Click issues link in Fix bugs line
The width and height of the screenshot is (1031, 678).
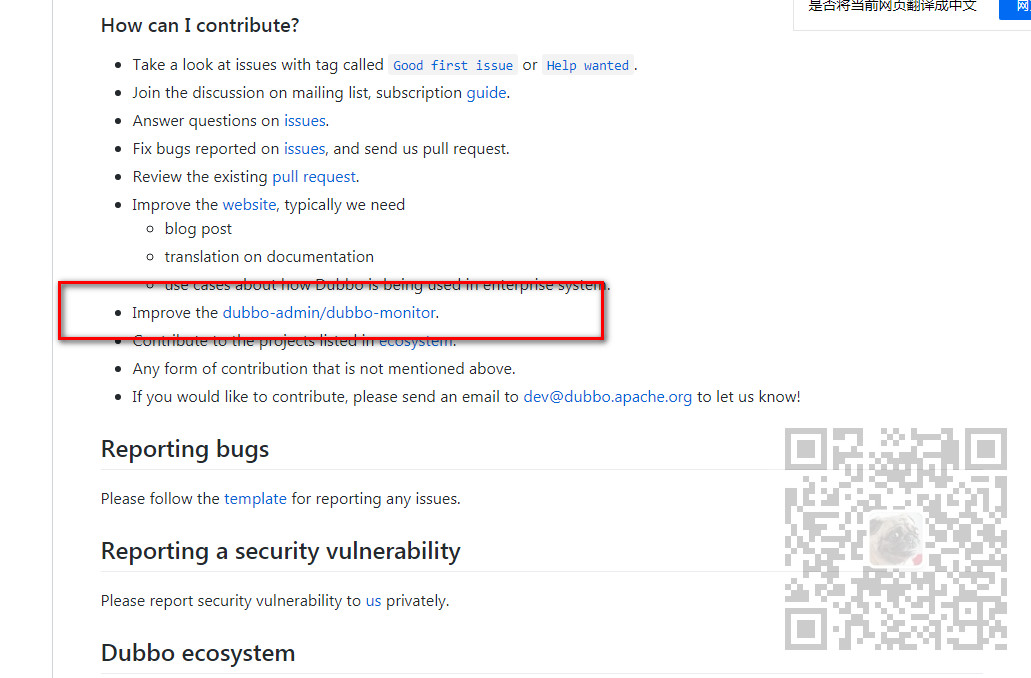coord(304,149)
